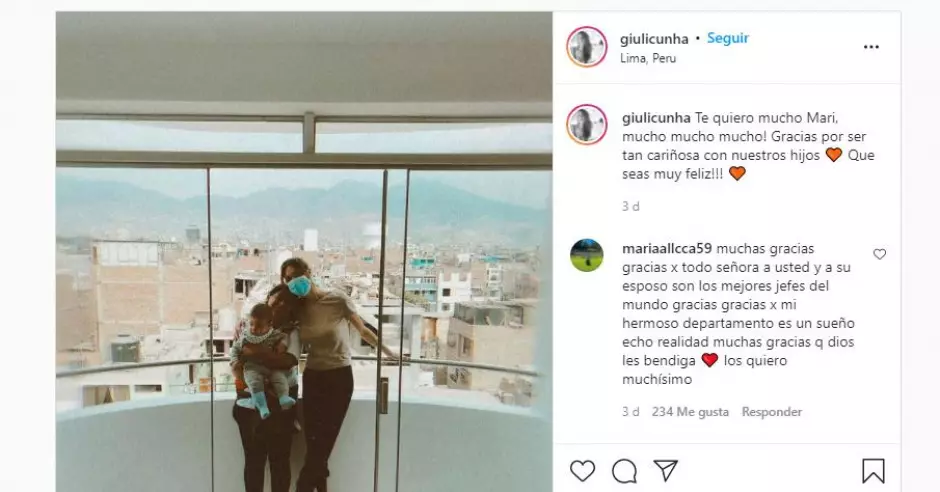Screen dimensions: 940x492
Task: Click the balcony photo of the post
Action: click(304, 252)
